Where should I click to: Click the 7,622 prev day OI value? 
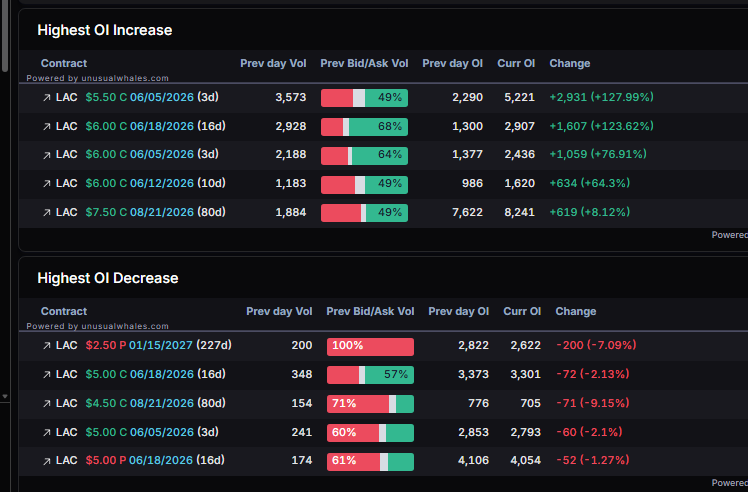click(468, 213)
